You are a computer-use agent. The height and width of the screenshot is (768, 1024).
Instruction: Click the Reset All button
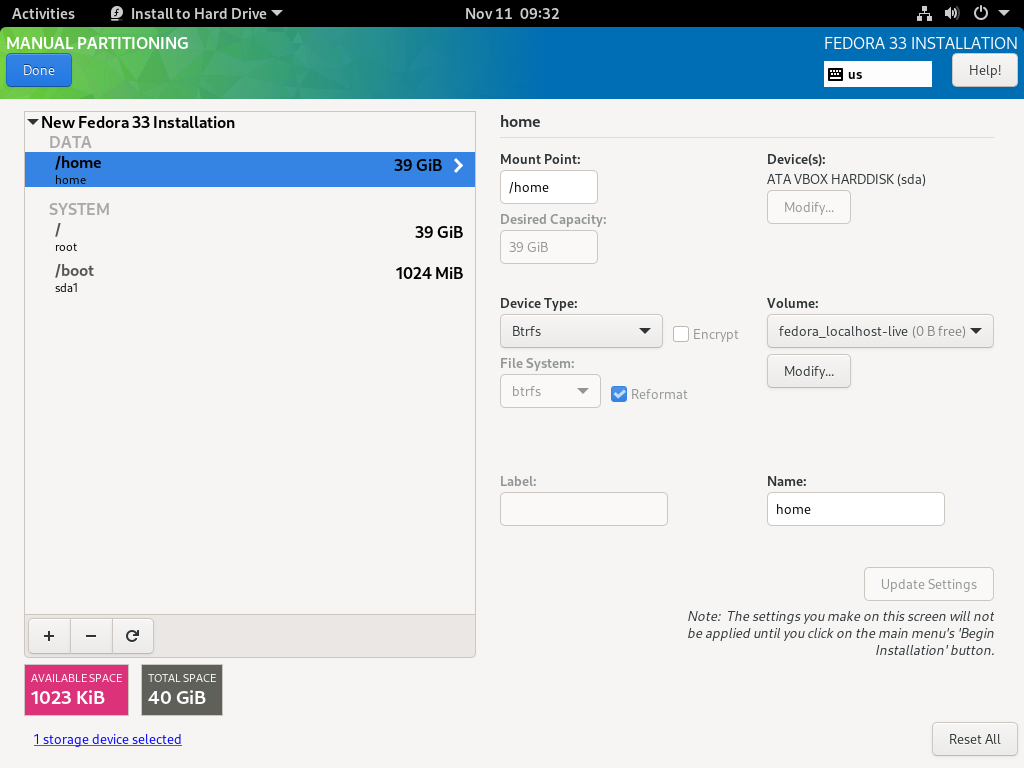coord(974,739)
